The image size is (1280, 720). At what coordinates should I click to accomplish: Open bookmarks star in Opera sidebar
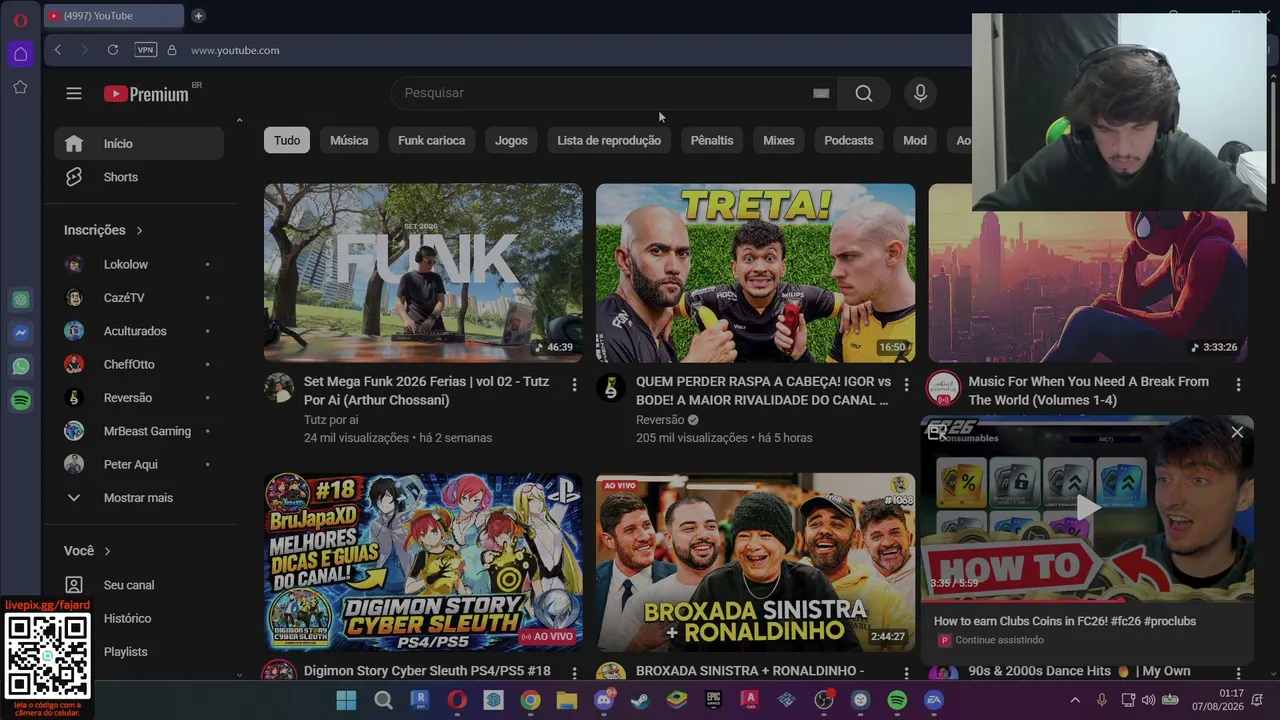click(20, 88)
